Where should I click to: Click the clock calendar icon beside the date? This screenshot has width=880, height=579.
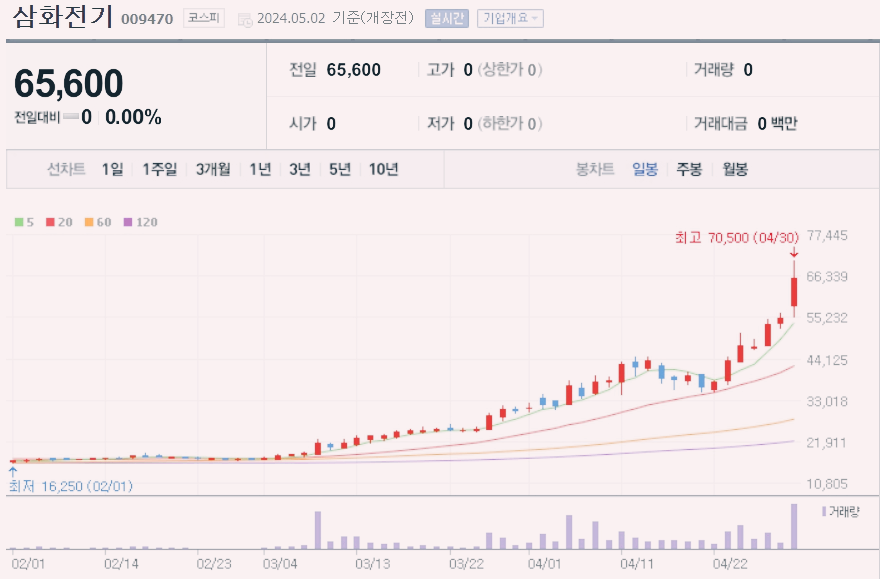coord(245,20)
